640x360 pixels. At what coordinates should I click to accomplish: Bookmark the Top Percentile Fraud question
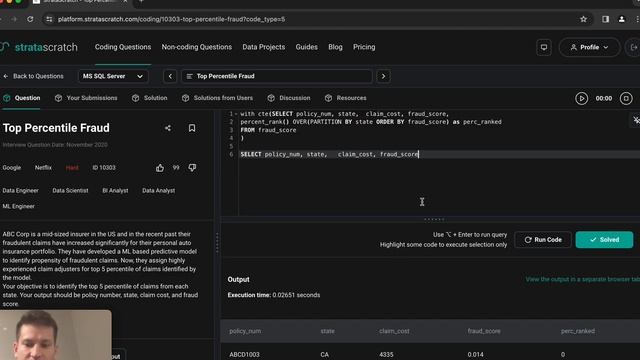click(192, 128)
